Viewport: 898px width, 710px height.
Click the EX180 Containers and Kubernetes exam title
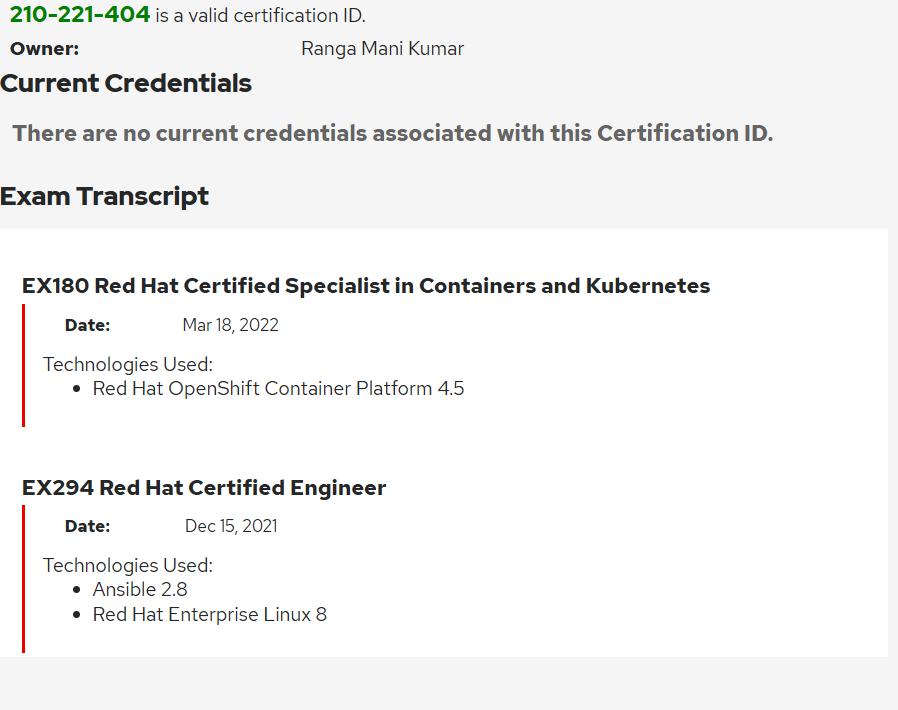pyautogui.click(x=366, y=286)
